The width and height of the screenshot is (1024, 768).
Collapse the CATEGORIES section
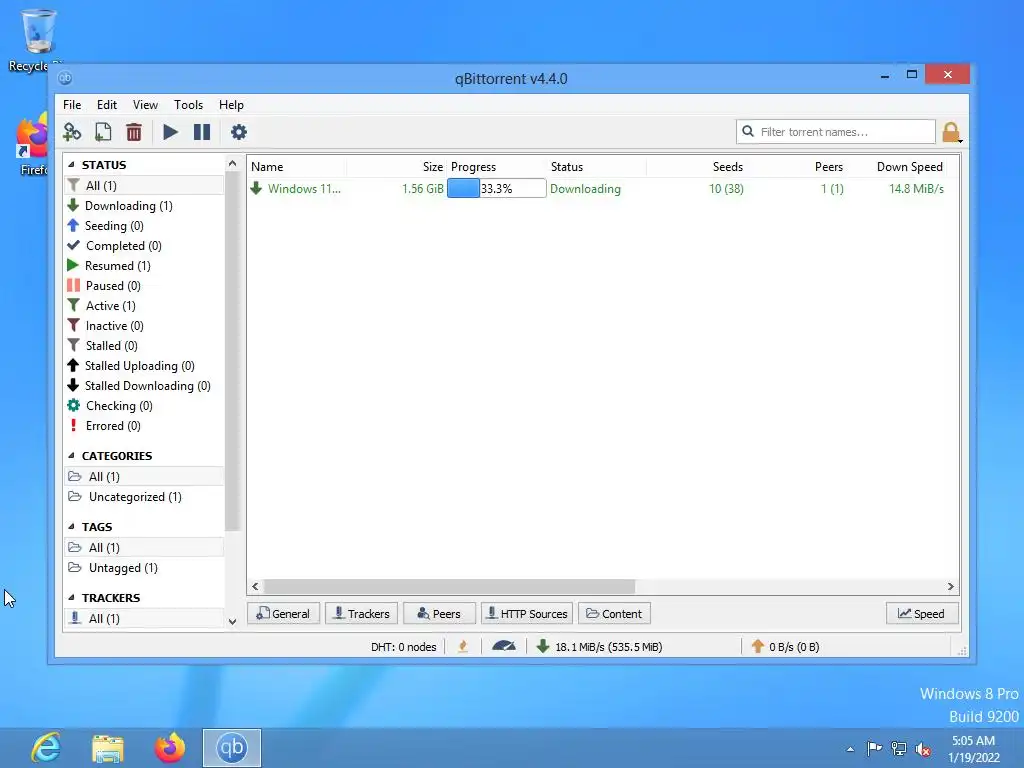coord(72,455)
